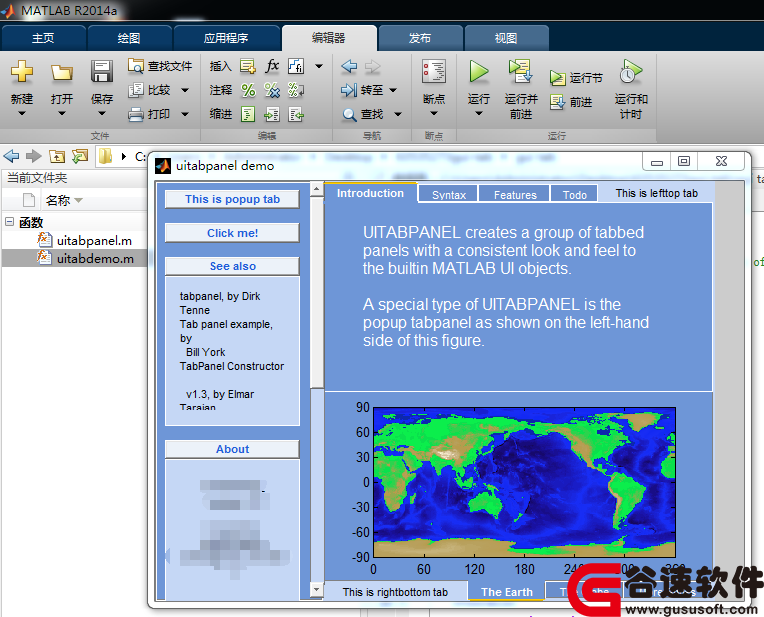The height and width of the screenshot is (617, 764).
Task: Click the Breakpoints (断点) icon
Action: point(434,72)
